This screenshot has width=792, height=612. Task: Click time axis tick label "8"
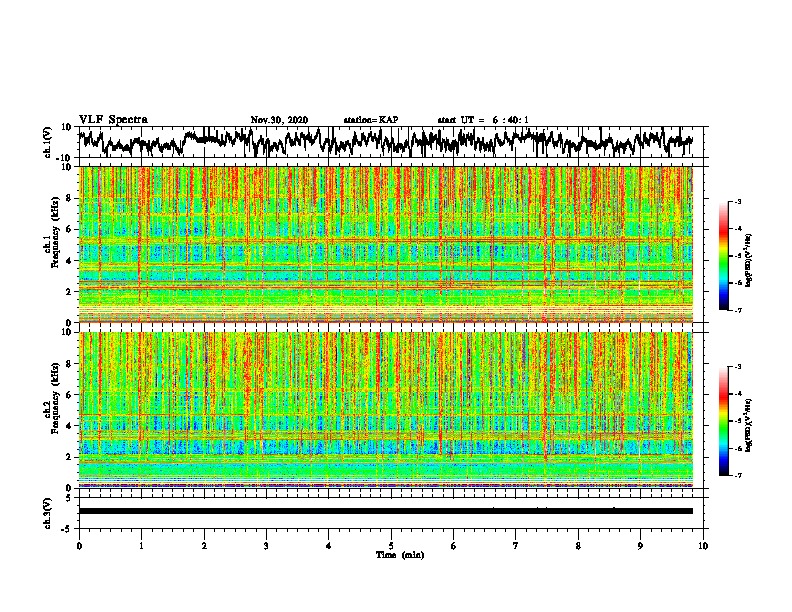[x=578, y=546]
